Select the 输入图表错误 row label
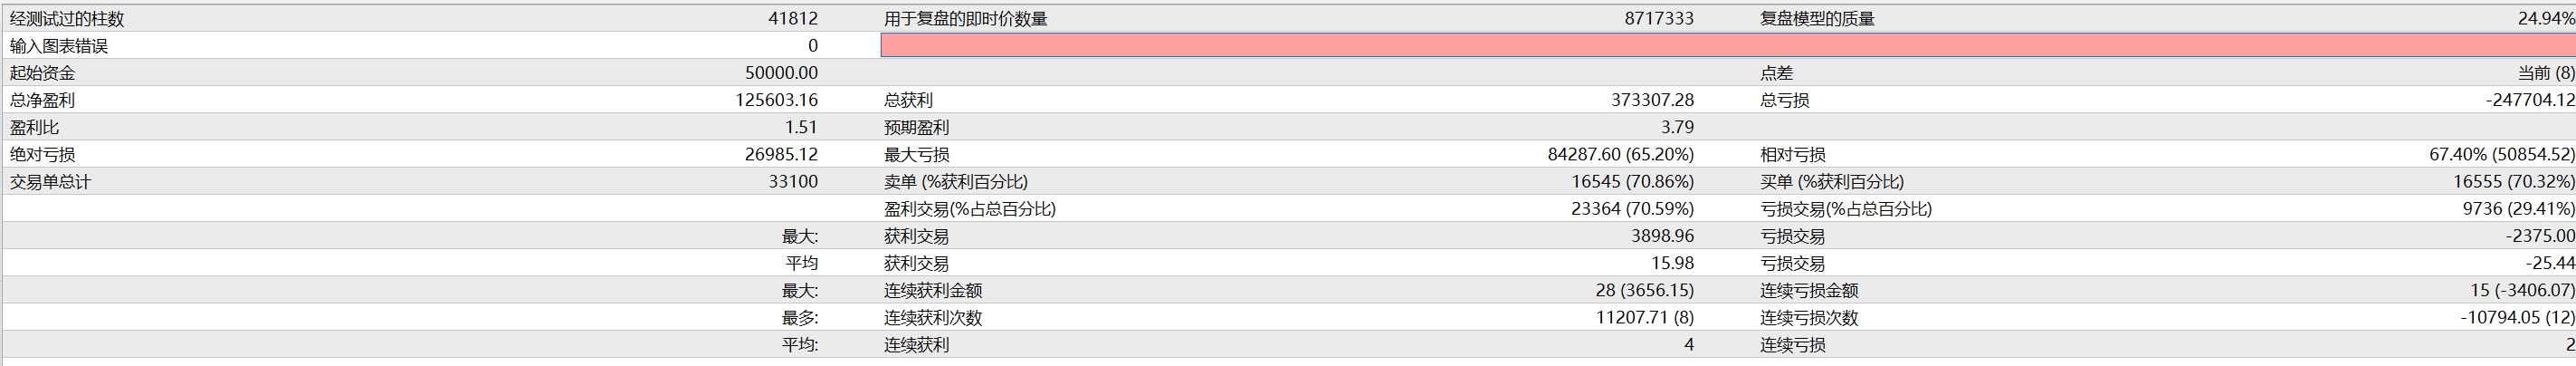This screenshot has width=2576, height=366. coord(59,46)
